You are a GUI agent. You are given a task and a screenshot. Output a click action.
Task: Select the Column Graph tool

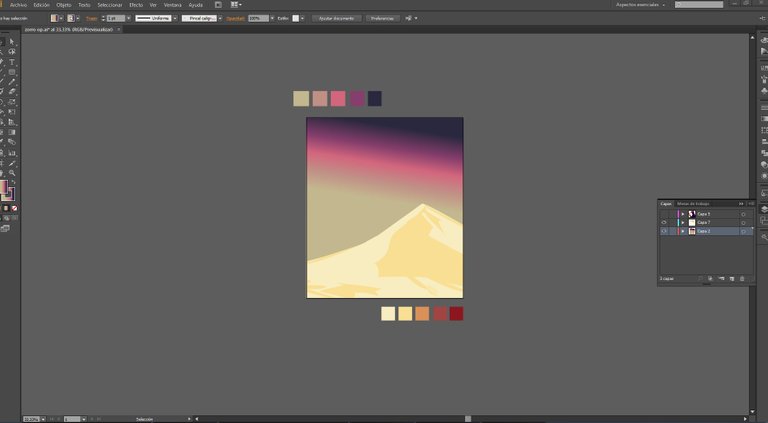pyautogui.click(x=12, y=153)
